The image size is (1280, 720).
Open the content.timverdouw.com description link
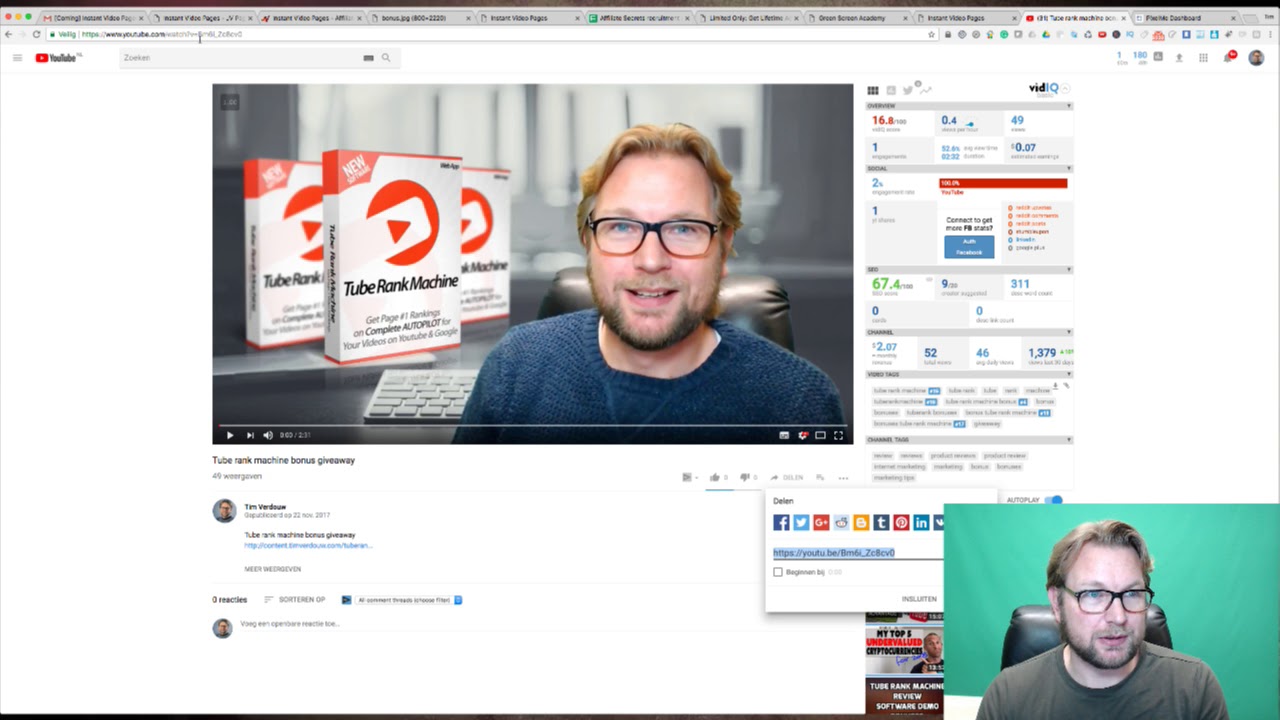tap(308, 546)
